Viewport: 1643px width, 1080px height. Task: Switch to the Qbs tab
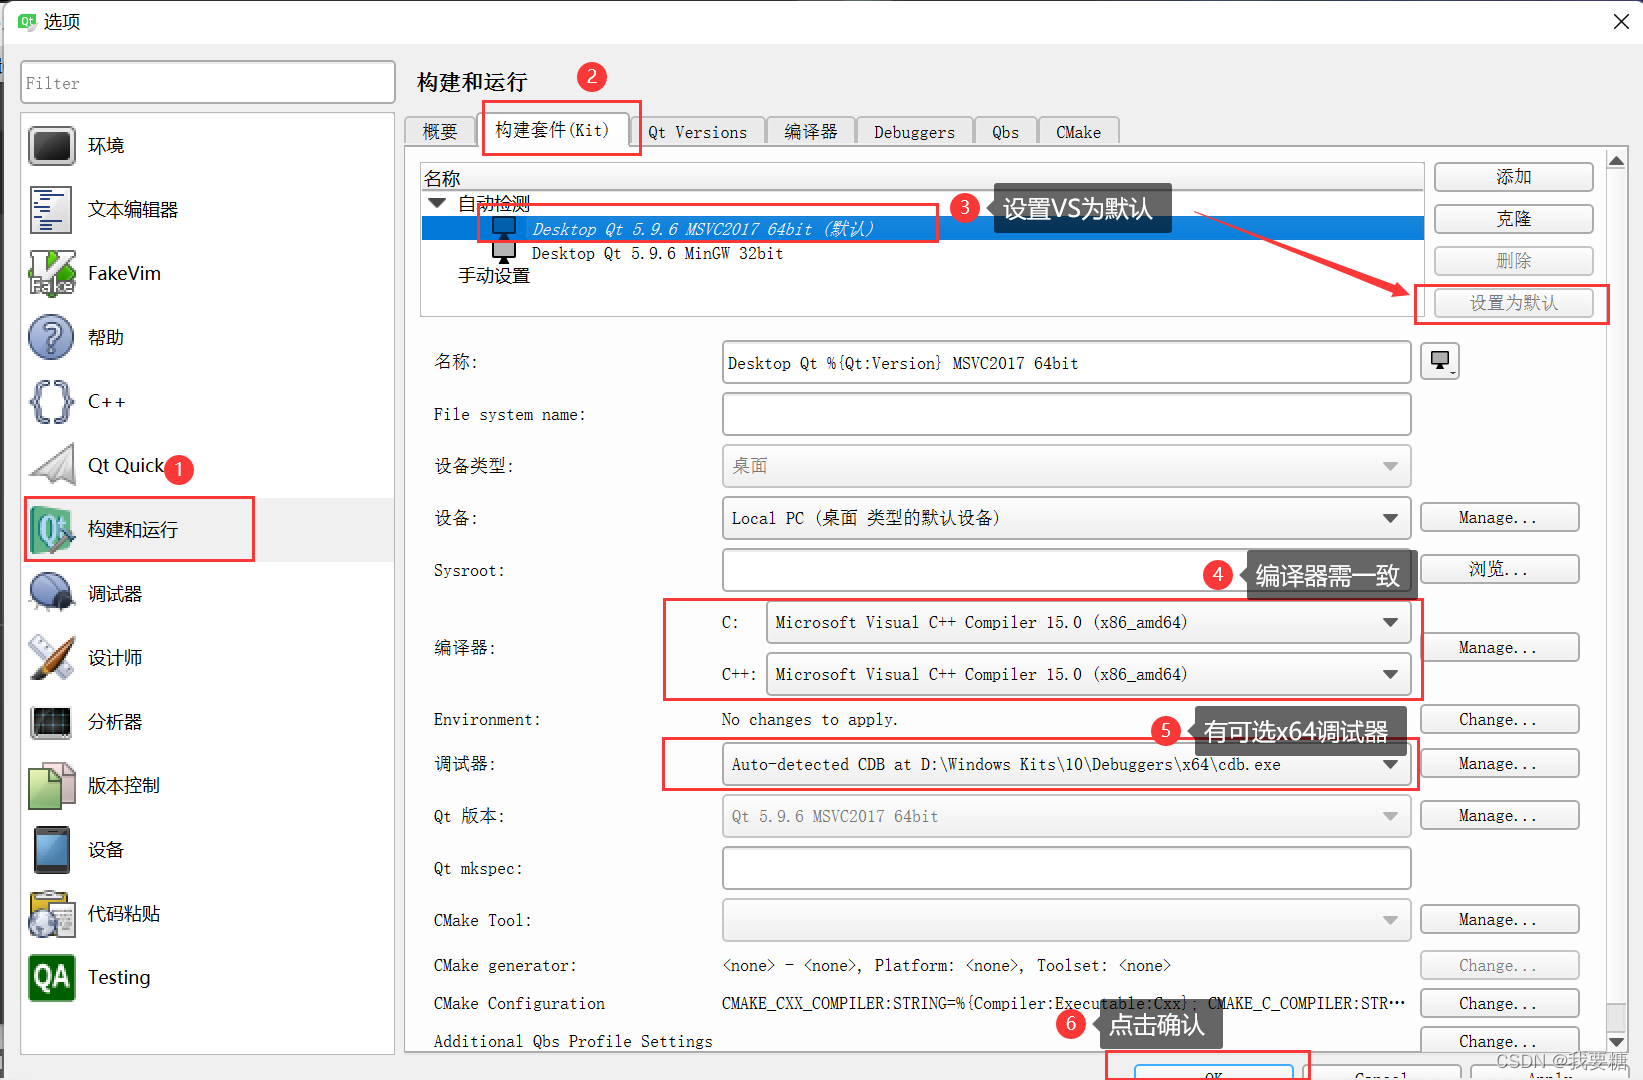[x=1006, y=132]
